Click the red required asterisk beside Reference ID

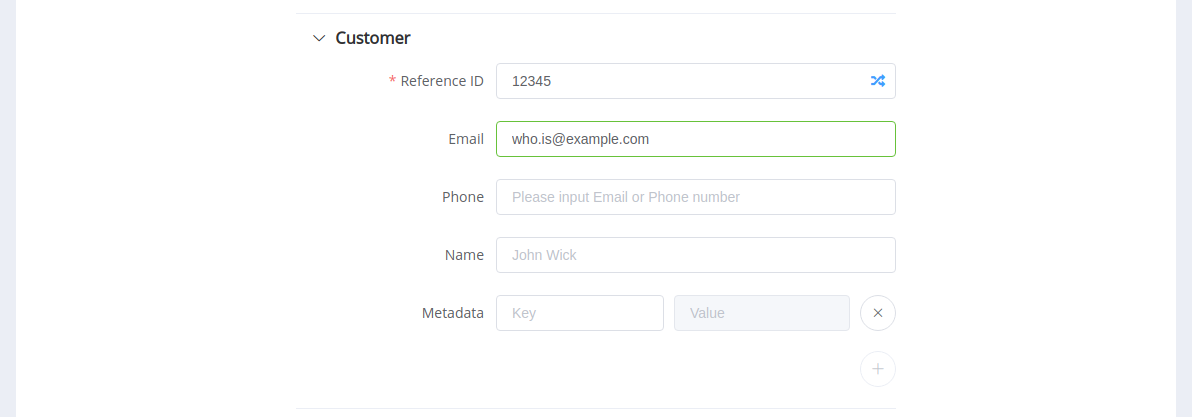(392, 81)
